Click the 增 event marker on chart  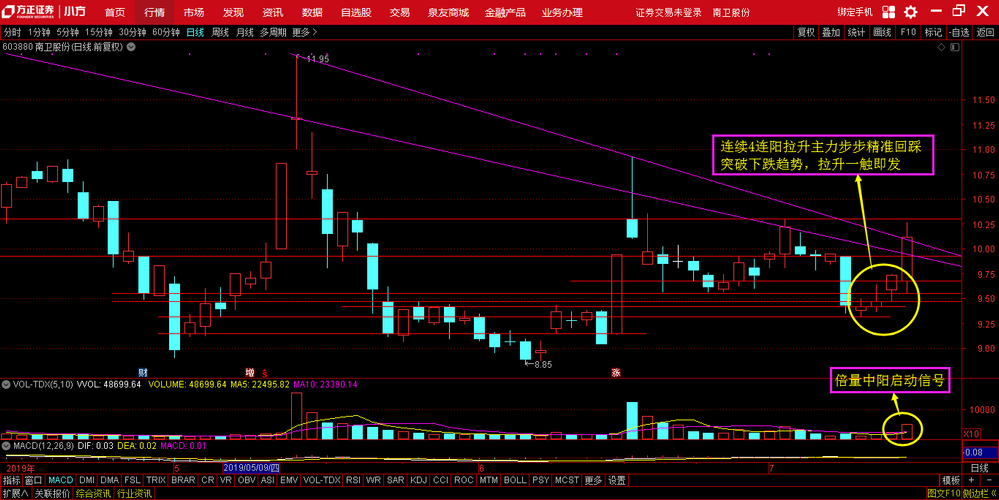250,371
